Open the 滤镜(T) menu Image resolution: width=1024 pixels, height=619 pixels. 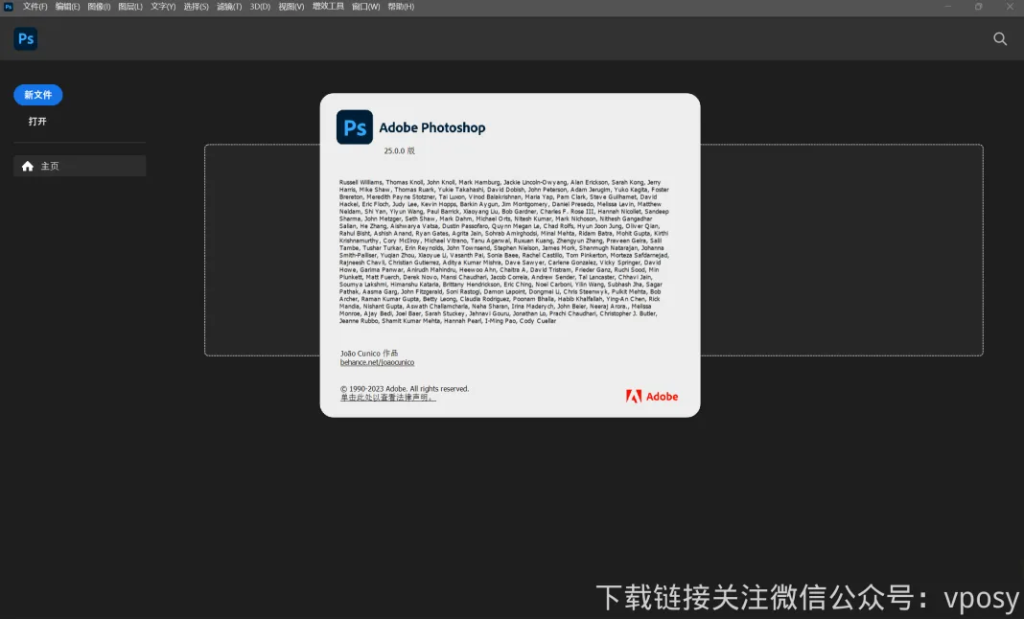(229, 7)
